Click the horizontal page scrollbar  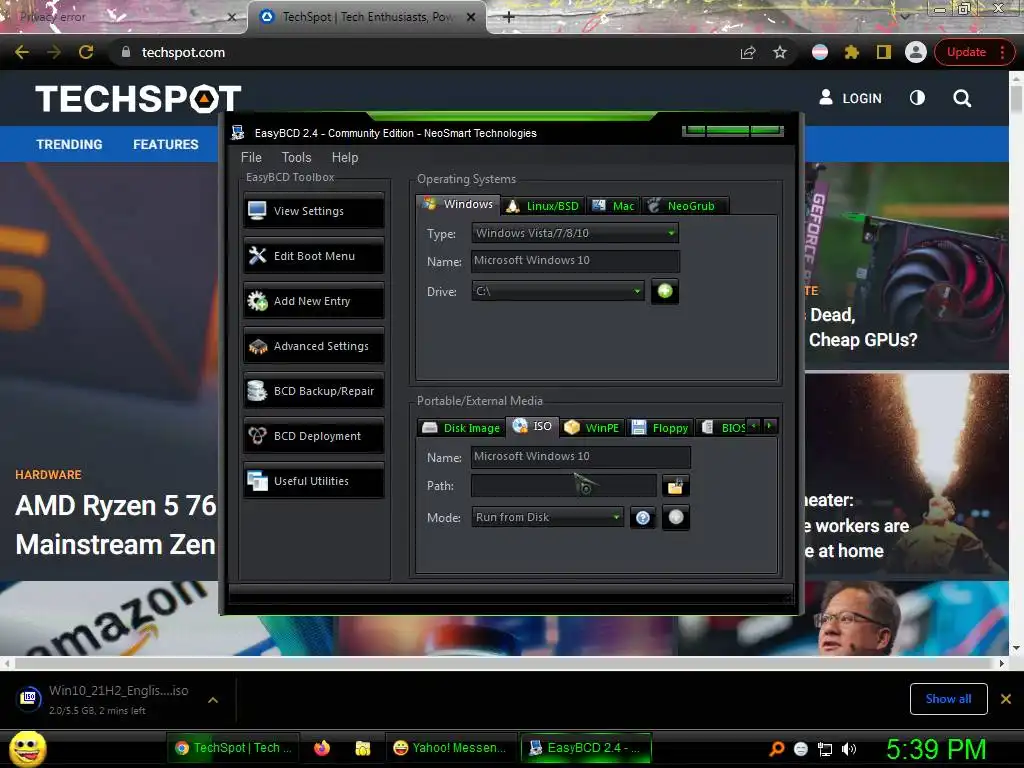click(504, 664)
